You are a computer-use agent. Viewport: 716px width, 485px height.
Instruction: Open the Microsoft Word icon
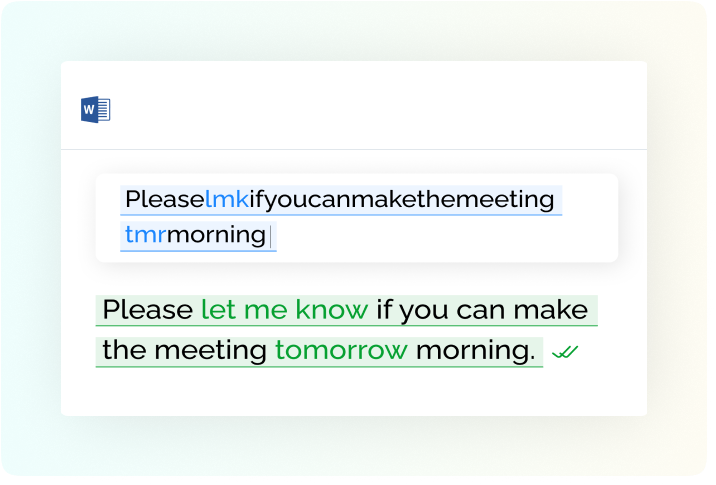[x=95, y=110]
